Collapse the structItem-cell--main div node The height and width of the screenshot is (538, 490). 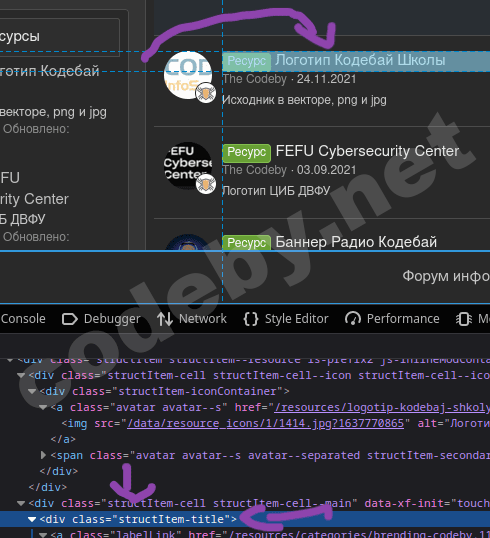(x=21, y=503)
